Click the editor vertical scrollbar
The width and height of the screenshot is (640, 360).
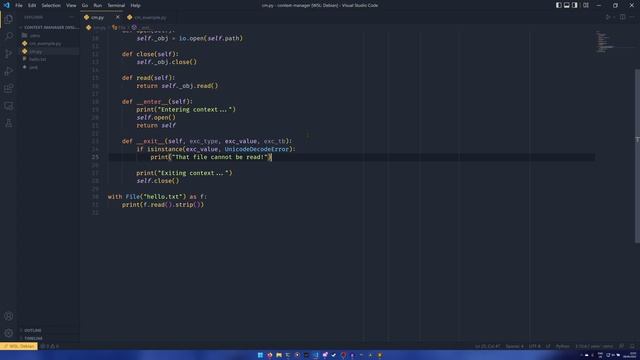[x=637, y=155]
